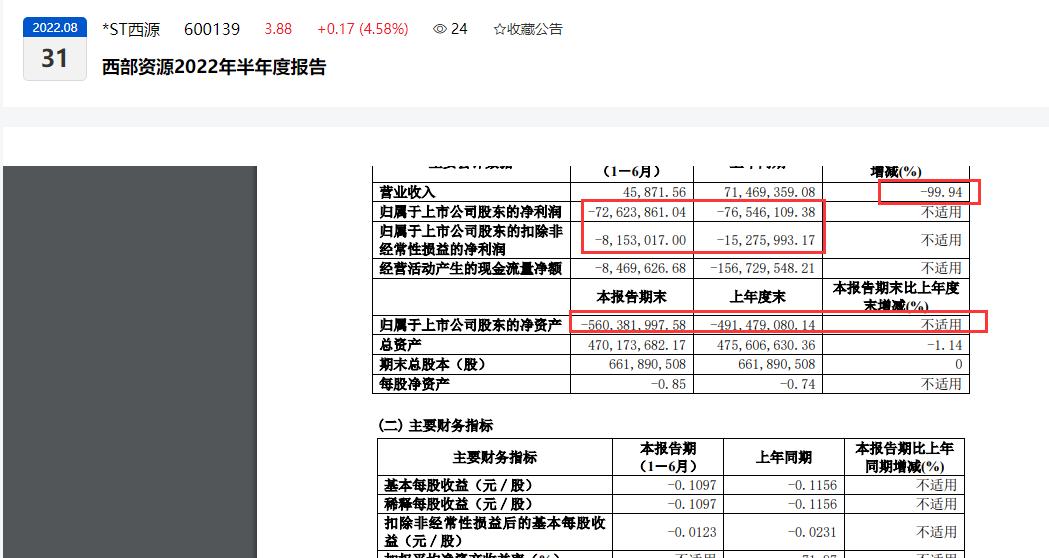Select prior total assets 475,606,630.36
Screen dimensions: 1049x558
coord(766,345)
